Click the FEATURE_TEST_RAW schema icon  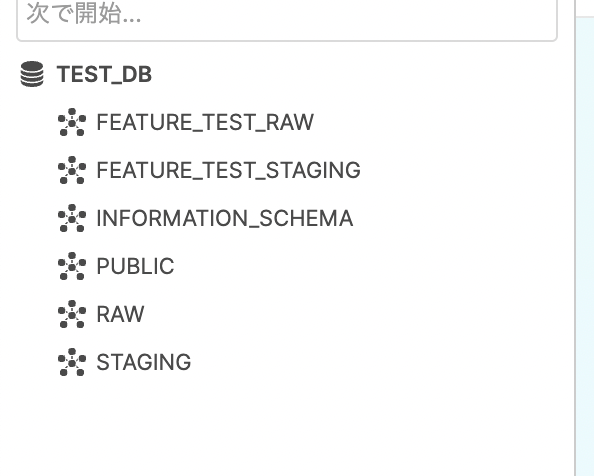coord(72,122)
